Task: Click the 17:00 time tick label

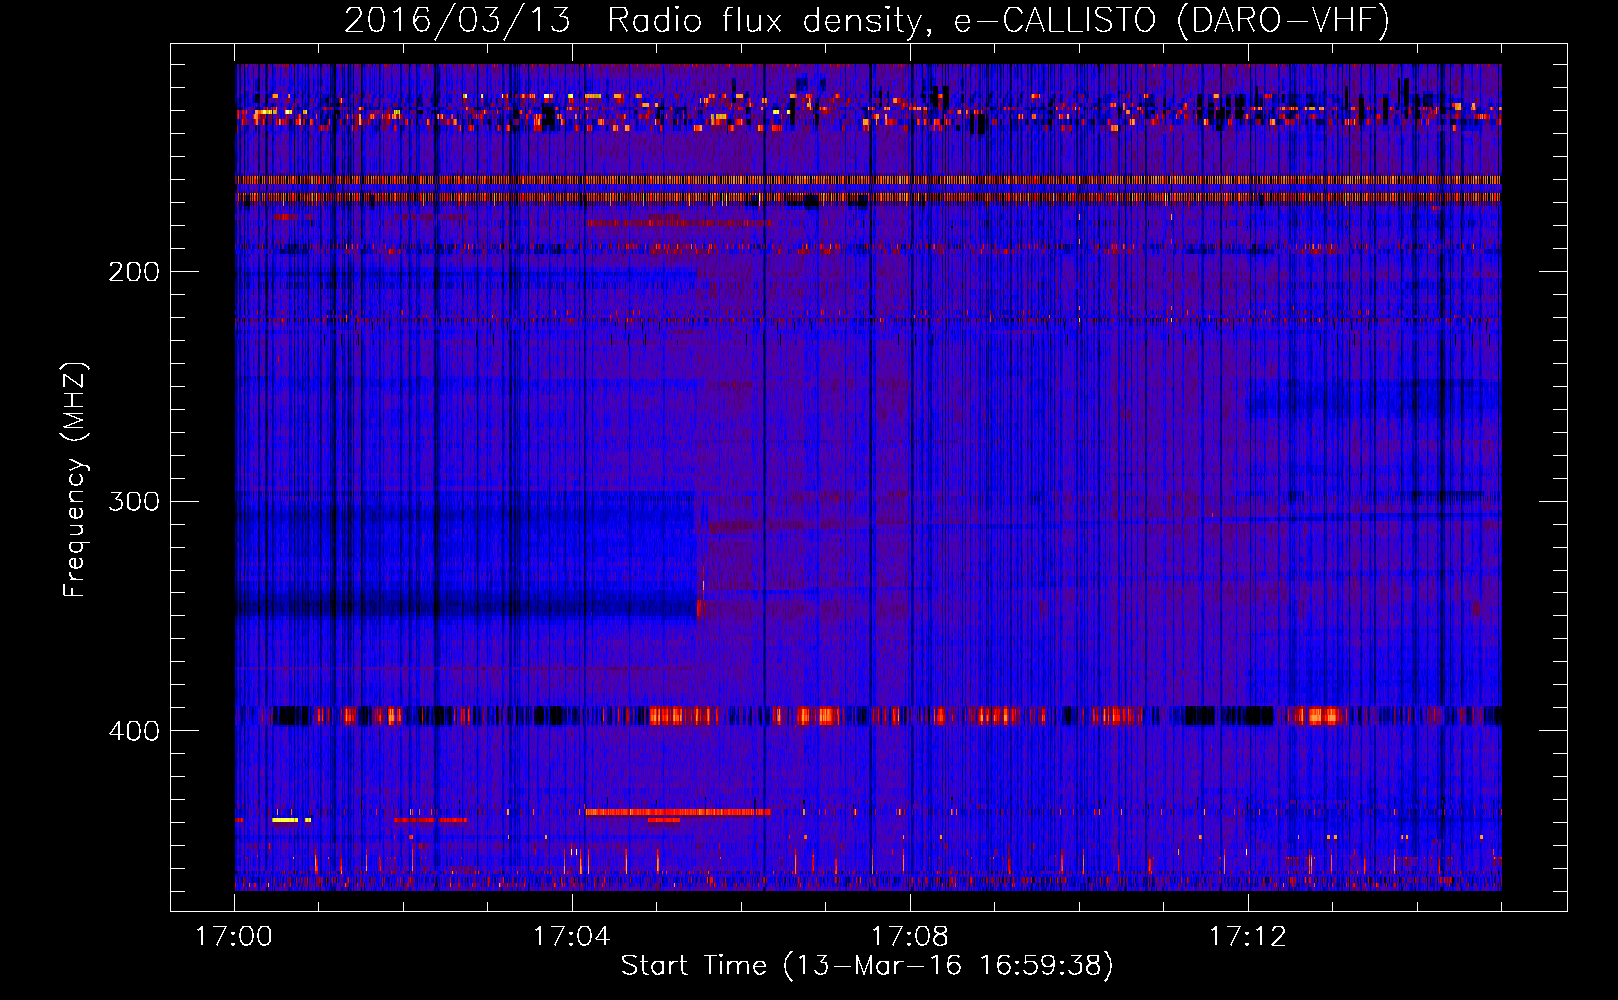Action: (234, 937)
